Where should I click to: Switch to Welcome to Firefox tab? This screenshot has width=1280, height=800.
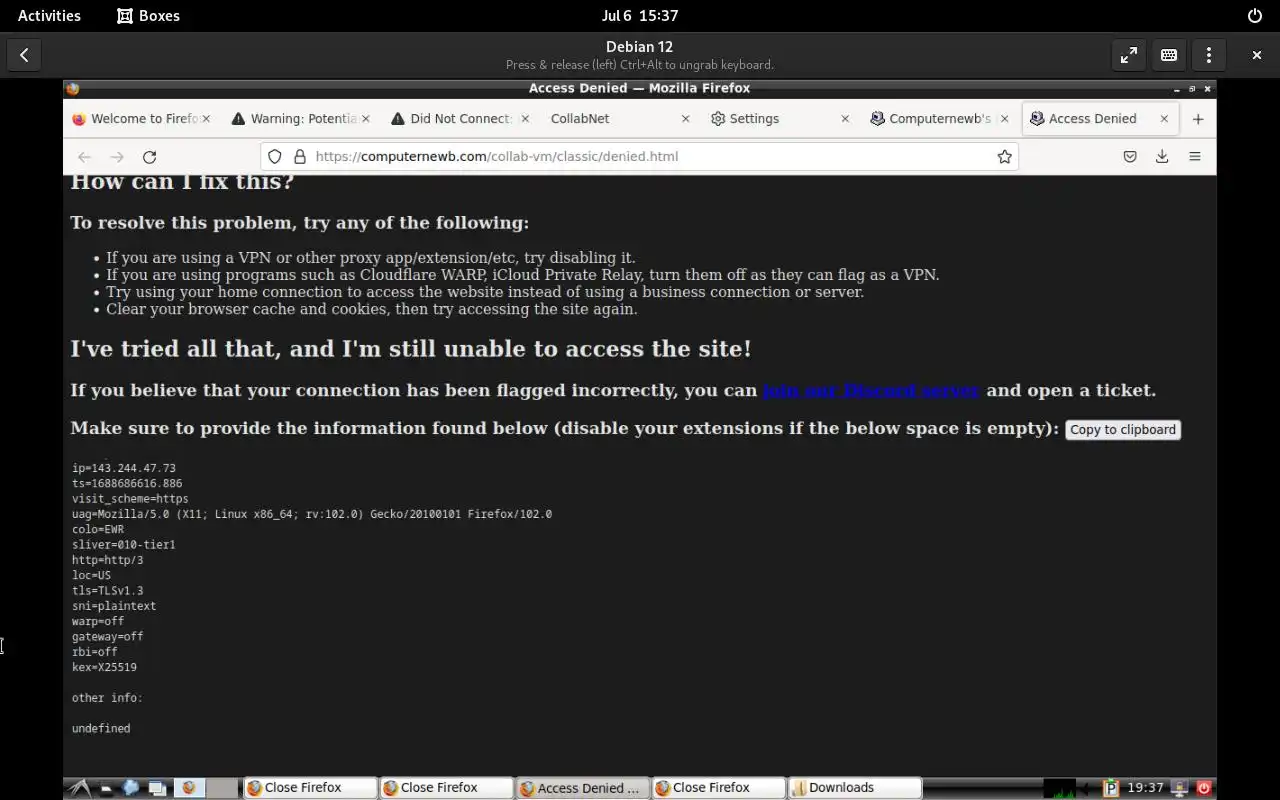(x=143, y=119)
